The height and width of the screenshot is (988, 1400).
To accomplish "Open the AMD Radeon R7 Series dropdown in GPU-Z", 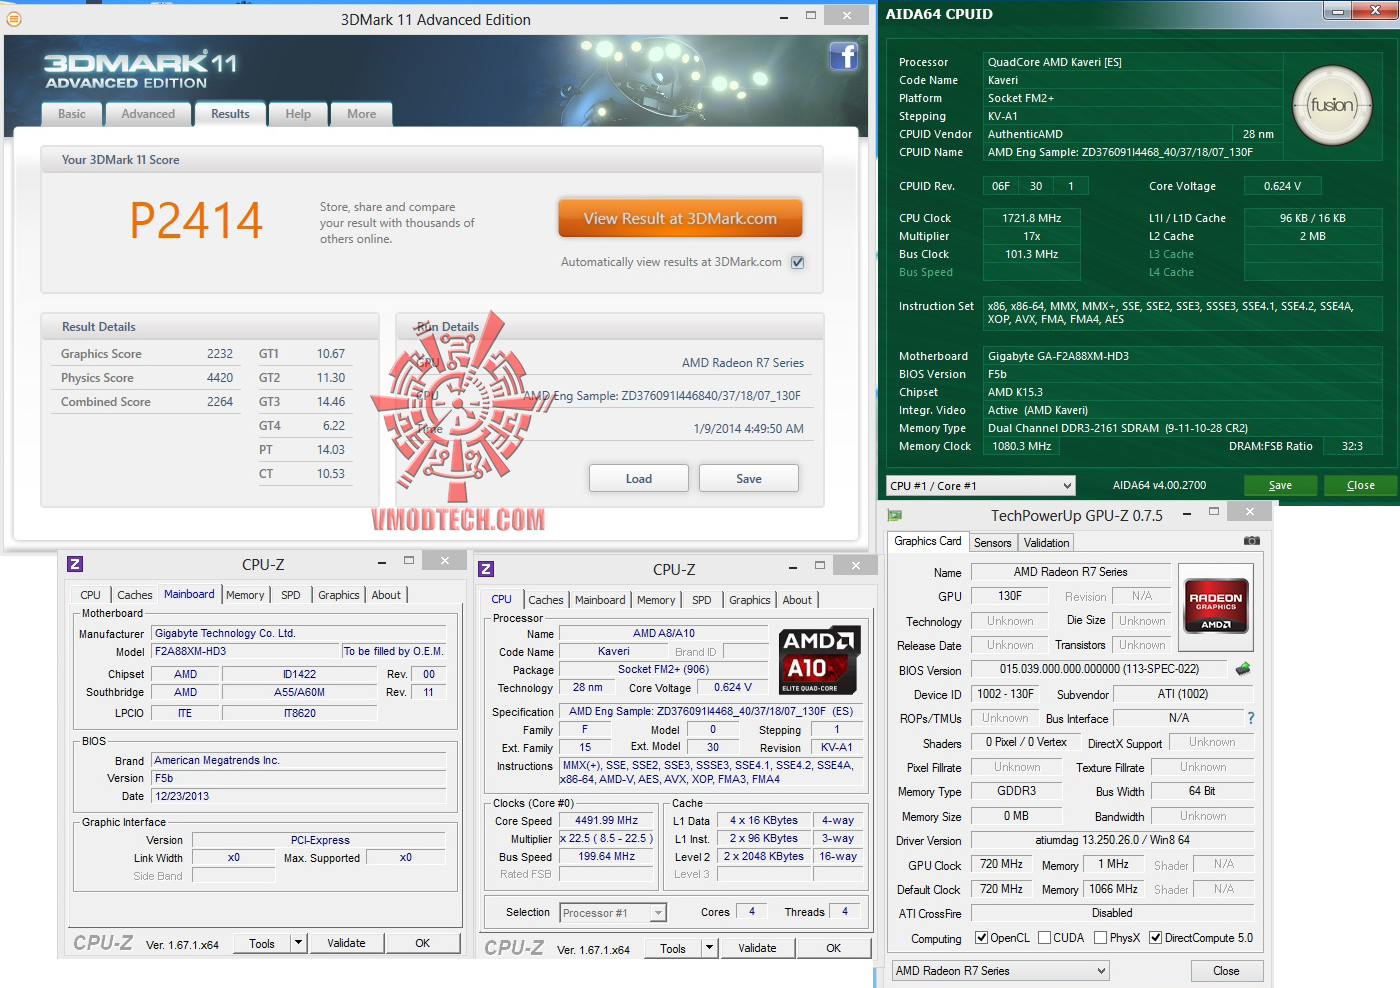I will (1000, 971).
